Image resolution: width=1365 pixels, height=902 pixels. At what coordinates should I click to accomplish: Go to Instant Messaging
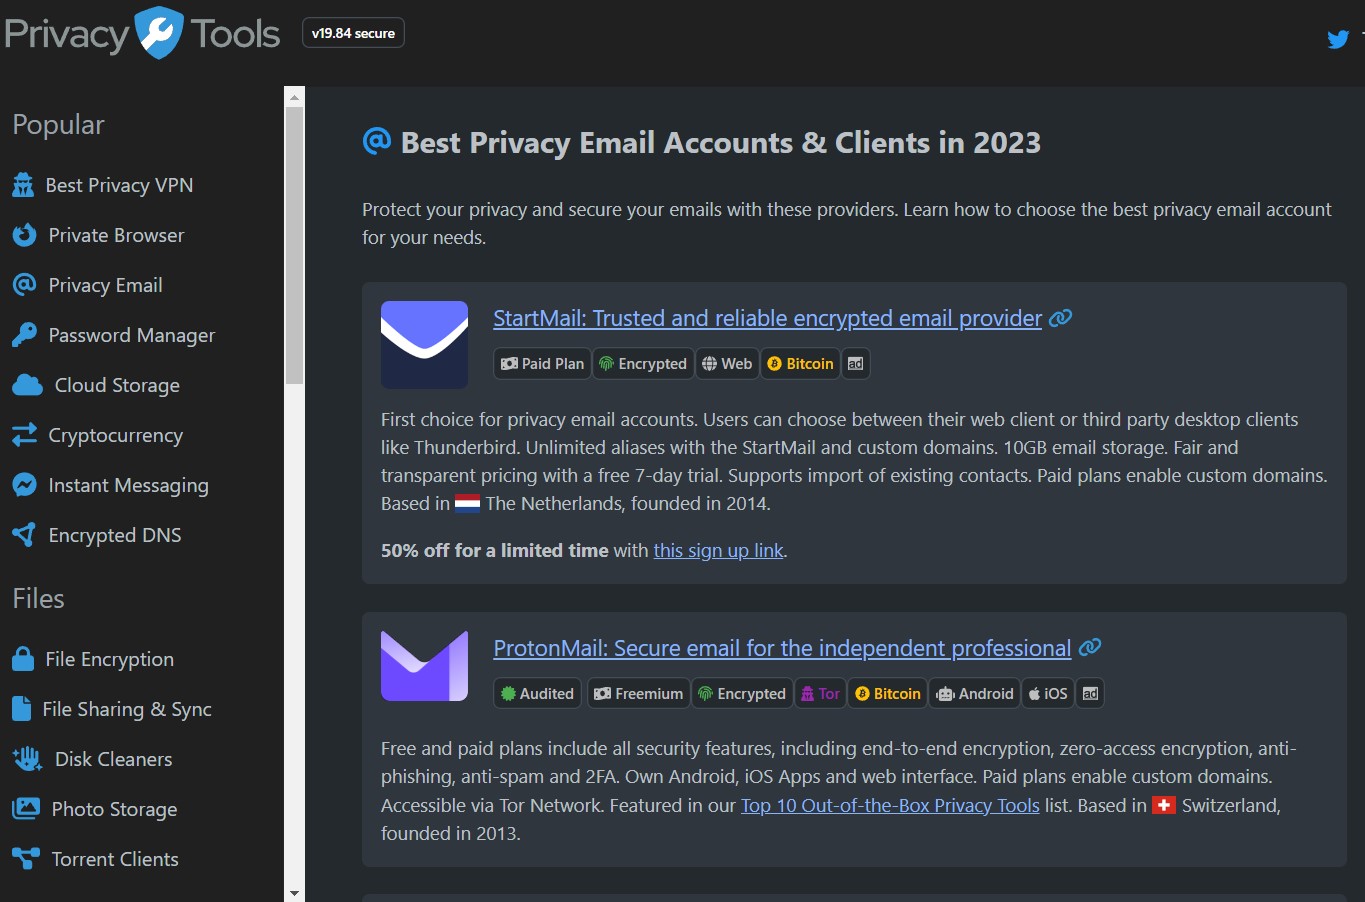tap(110, 485)
